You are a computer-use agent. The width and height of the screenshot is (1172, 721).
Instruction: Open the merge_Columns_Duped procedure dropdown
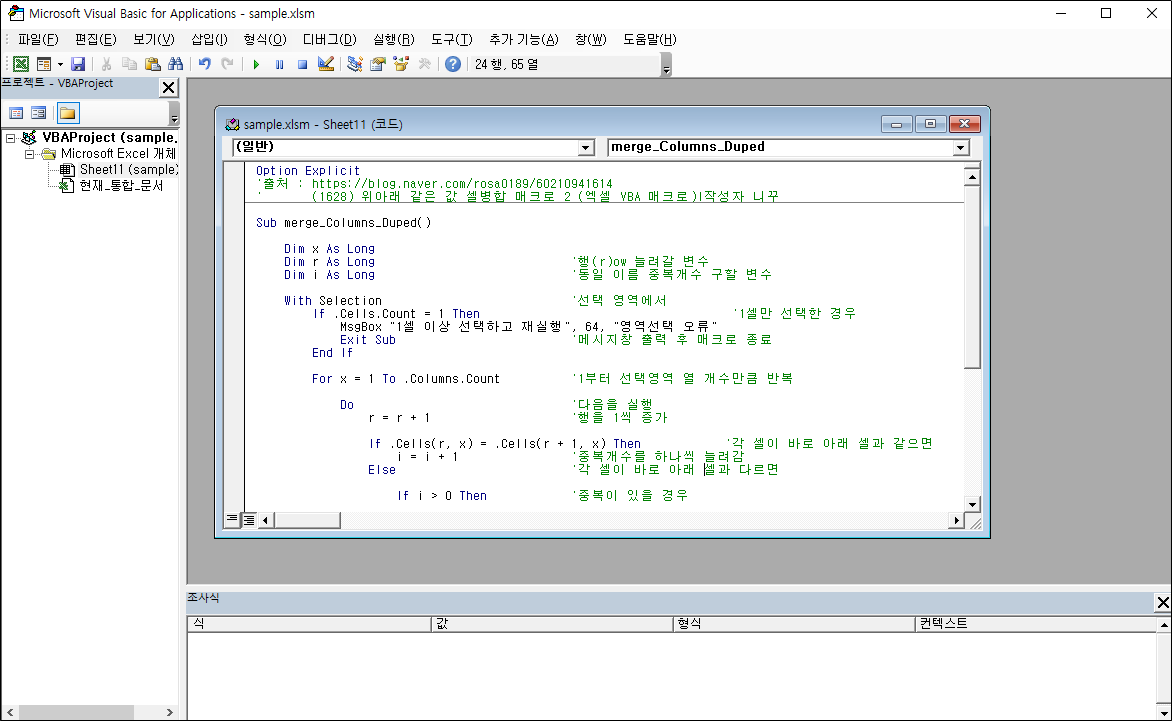pos(961,148)
